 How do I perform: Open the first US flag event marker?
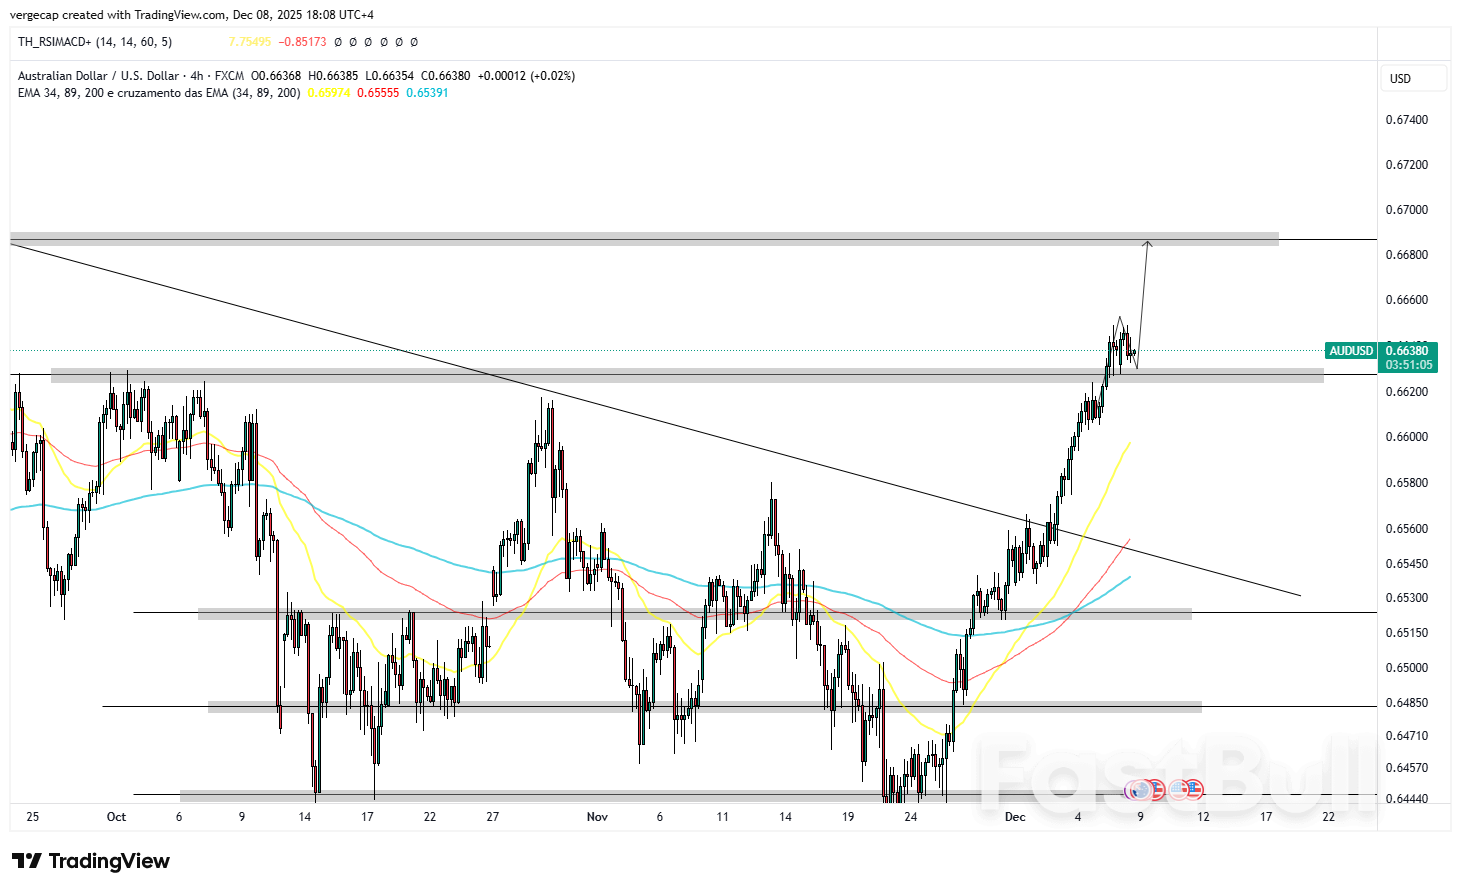pyautogui.click(x=1158, y=789)
